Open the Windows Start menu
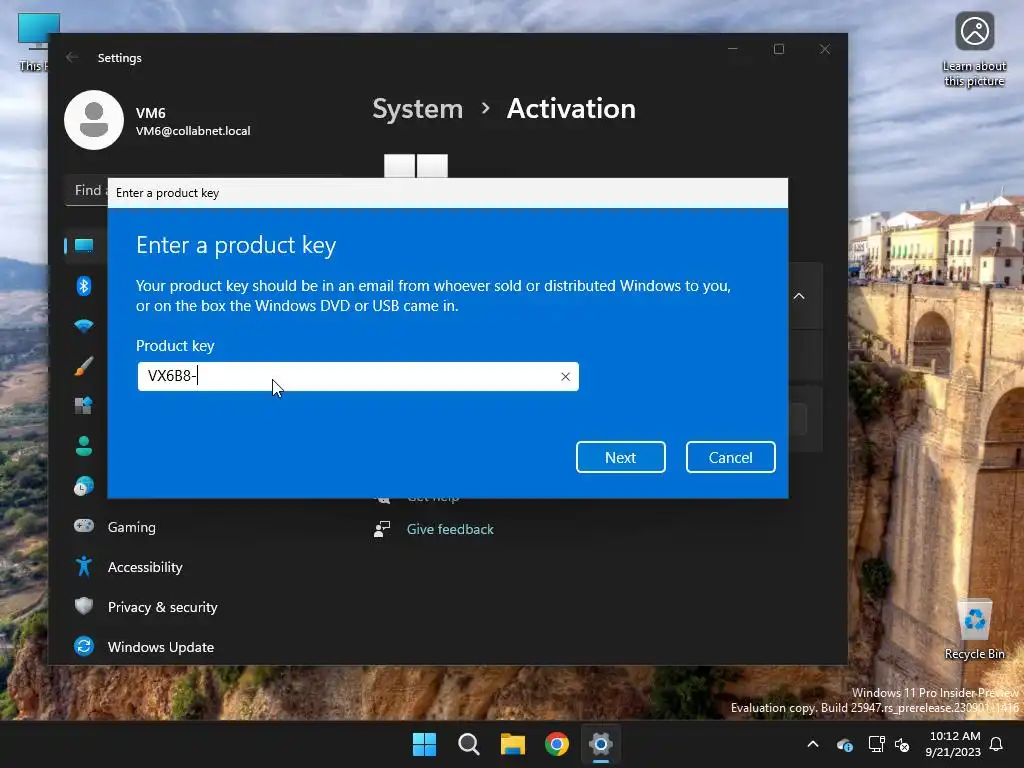The width and height of the screenshot is (1024, 768). pyautogui.click(x=424, y=744)
